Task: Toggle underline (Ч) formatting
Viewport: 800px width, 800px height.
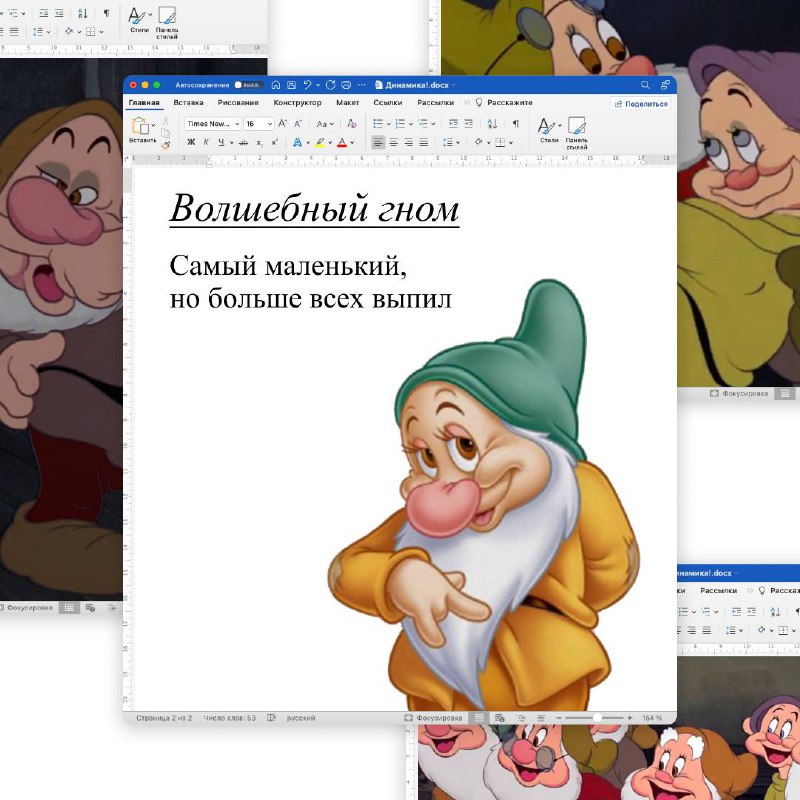Action: coord(221,143)
